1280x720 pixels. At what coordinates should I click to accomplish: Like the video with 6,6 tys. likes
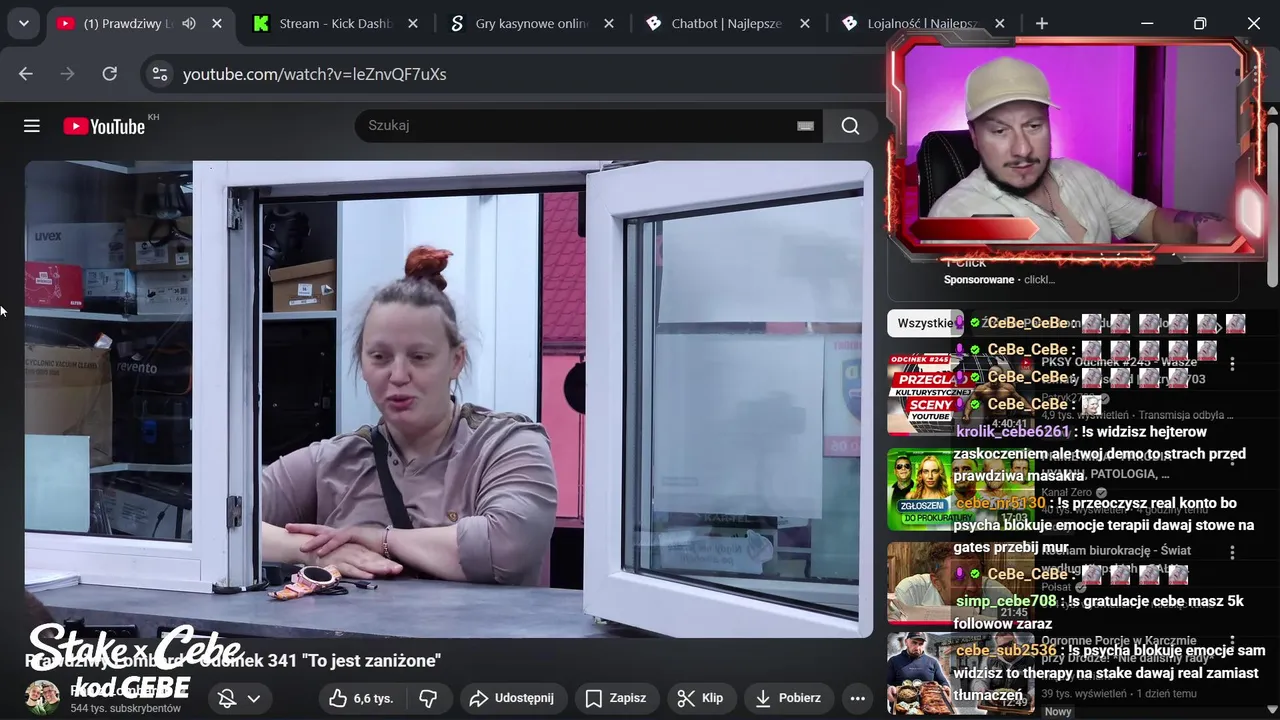362,698
